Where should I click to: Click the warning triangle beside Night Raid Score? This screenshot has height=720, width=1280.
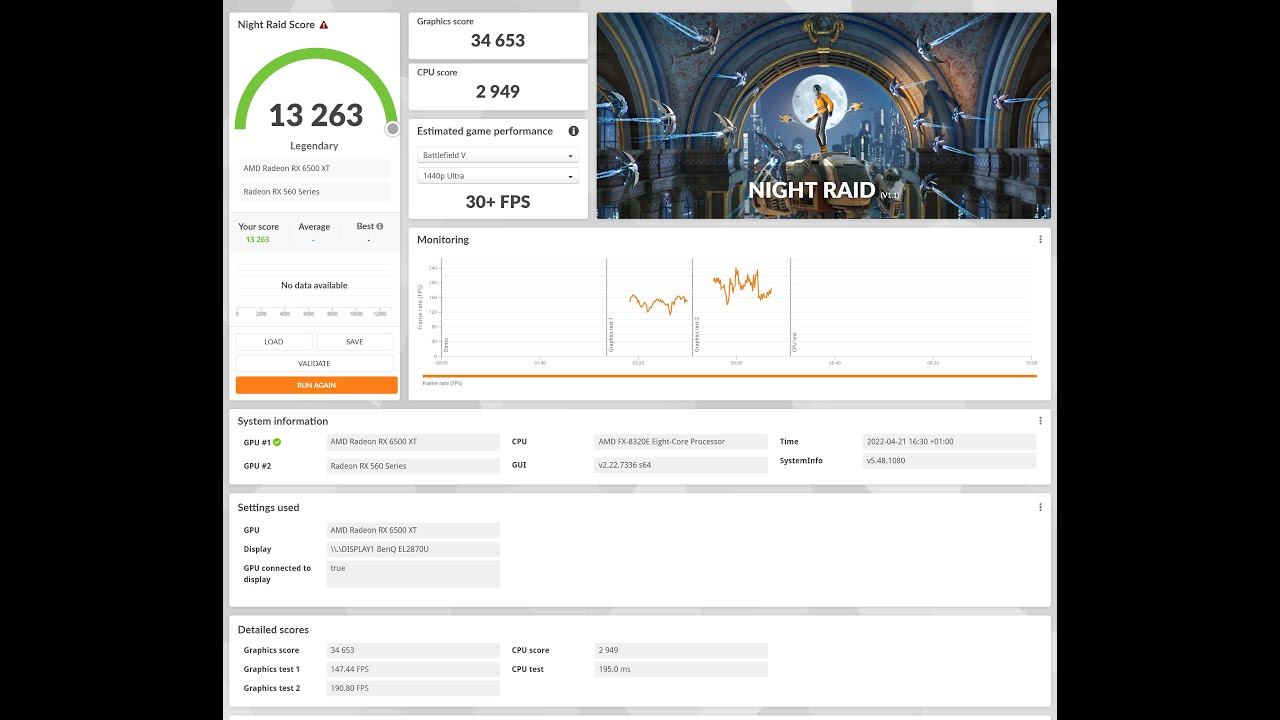(324, 25)
